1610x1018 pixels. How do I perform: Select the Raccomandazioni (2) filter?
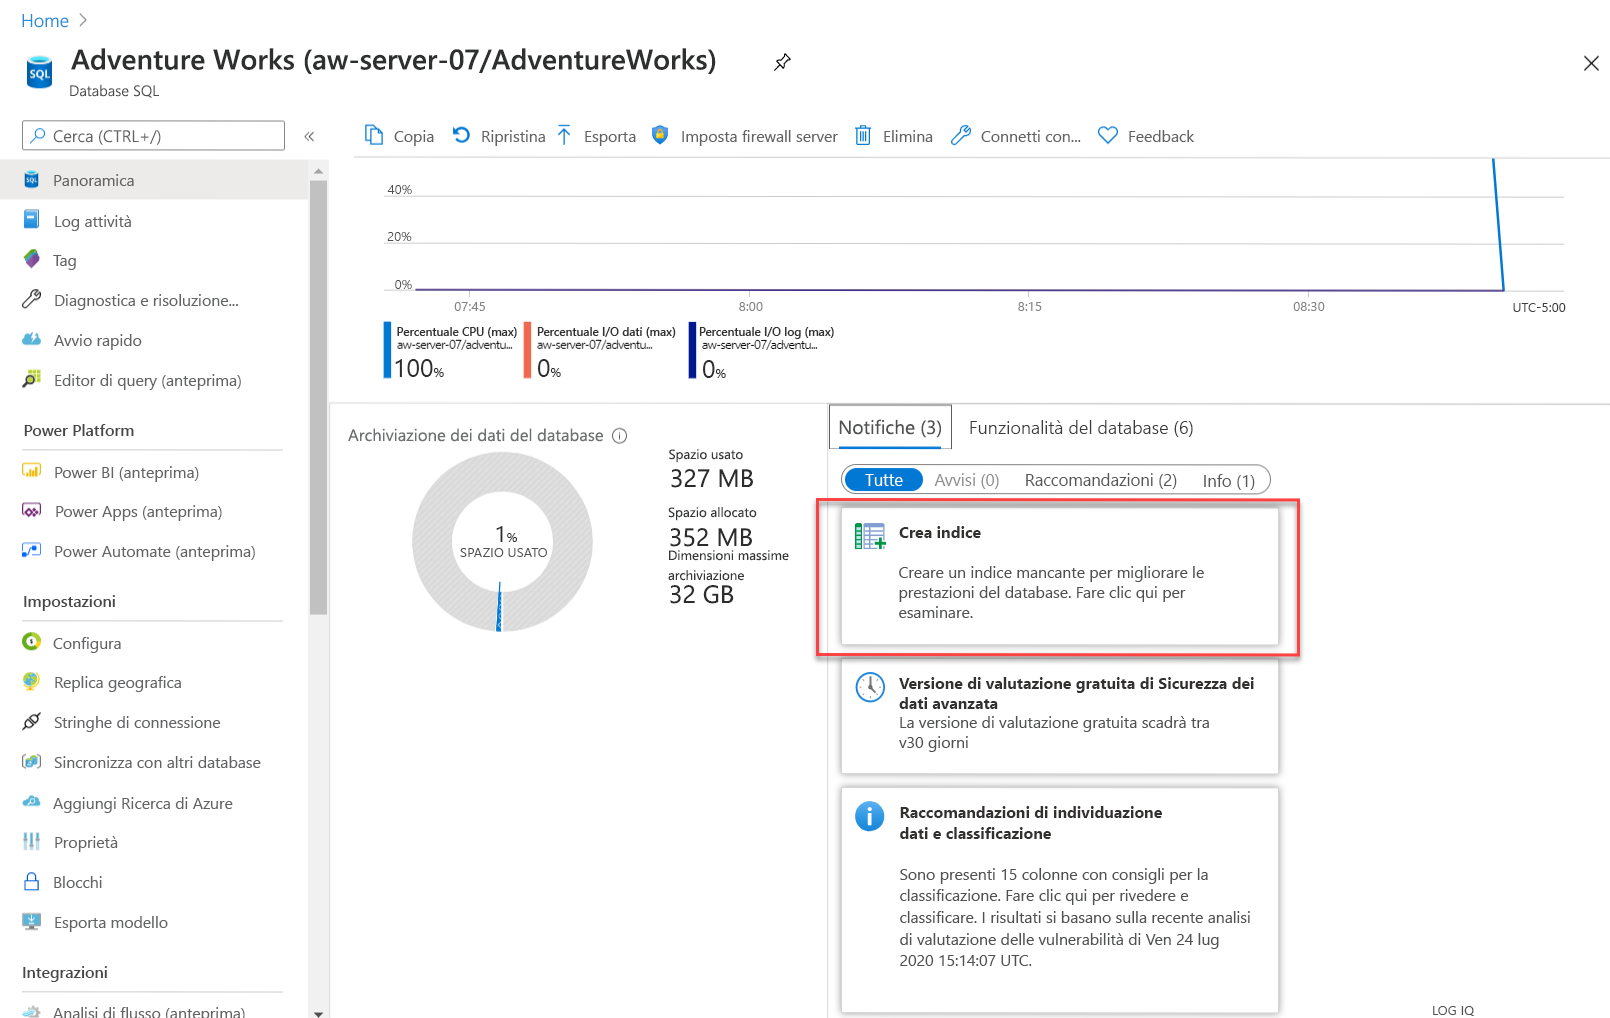click(x=1101, y=480)
